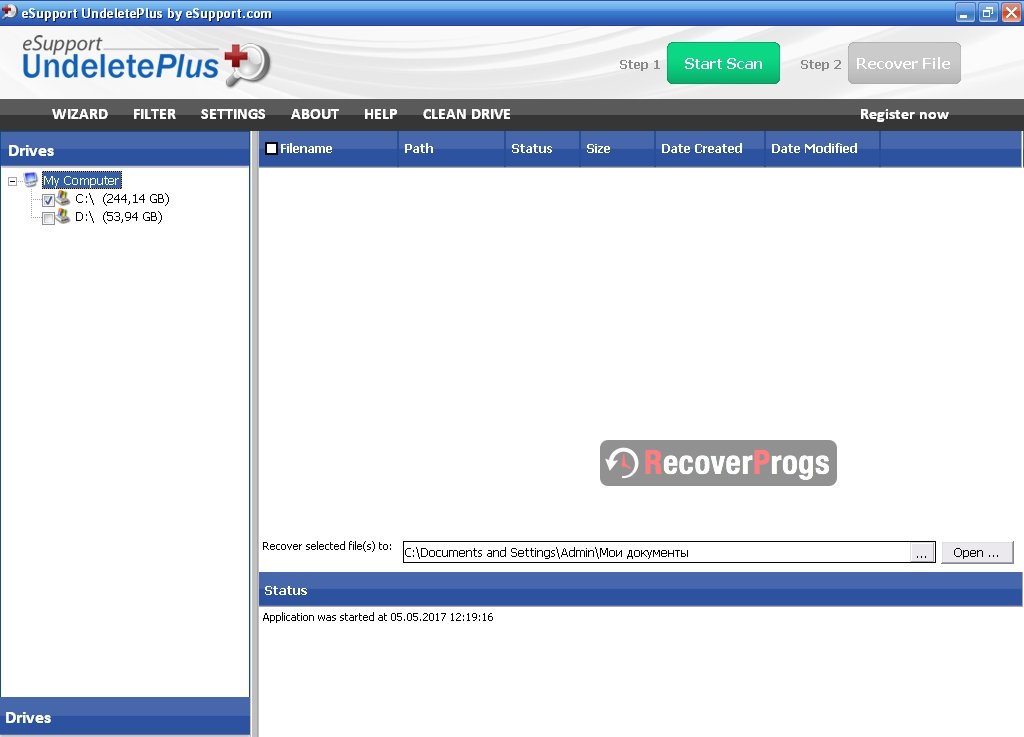Viewport: 1024px width, 737px height.
Task: Open the WIZARD menu
Action: click(x=80, y=114)
